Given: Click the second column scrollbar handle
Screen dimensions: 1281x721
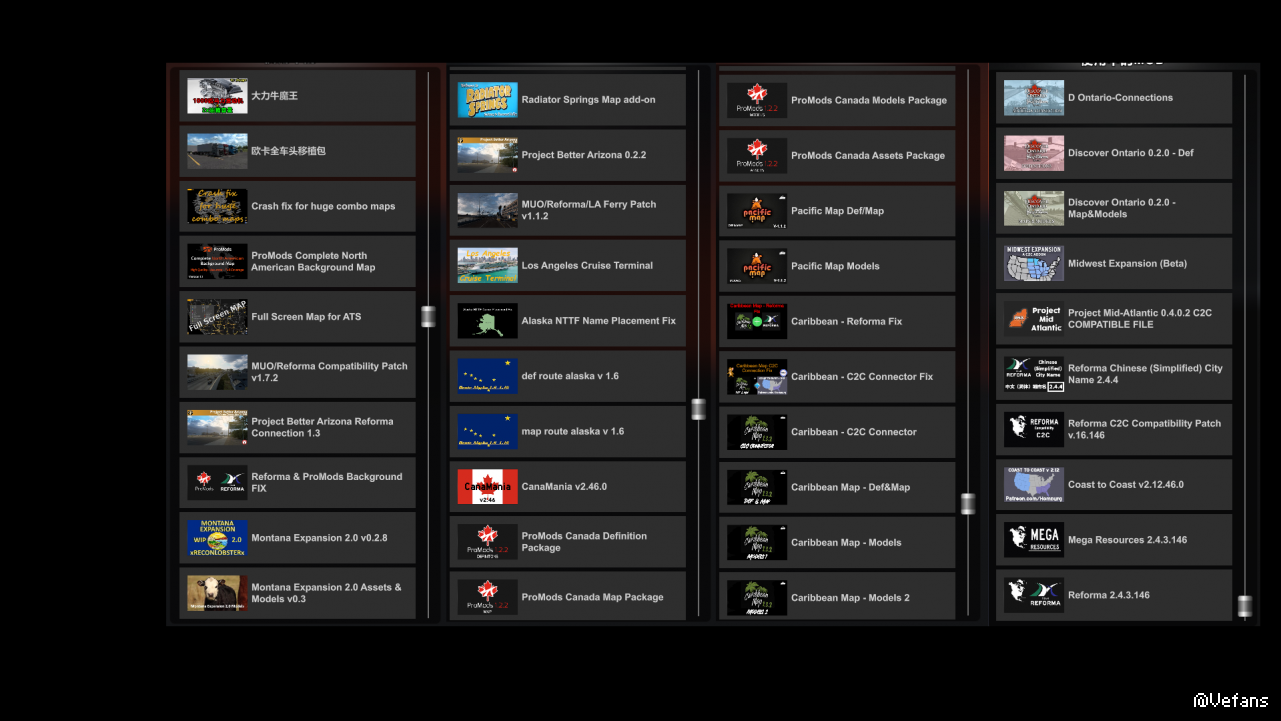Looking at the screenshot, I should pos(698,409).
